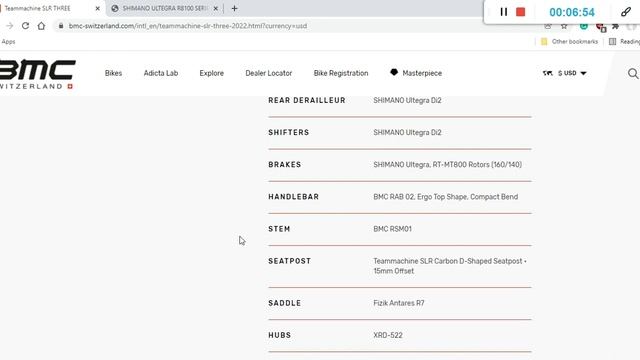The height and width of the screenshot is (360, 640).
Task: Close the Teammachine SLR THREE tab
Action: (x=98, y=8)
